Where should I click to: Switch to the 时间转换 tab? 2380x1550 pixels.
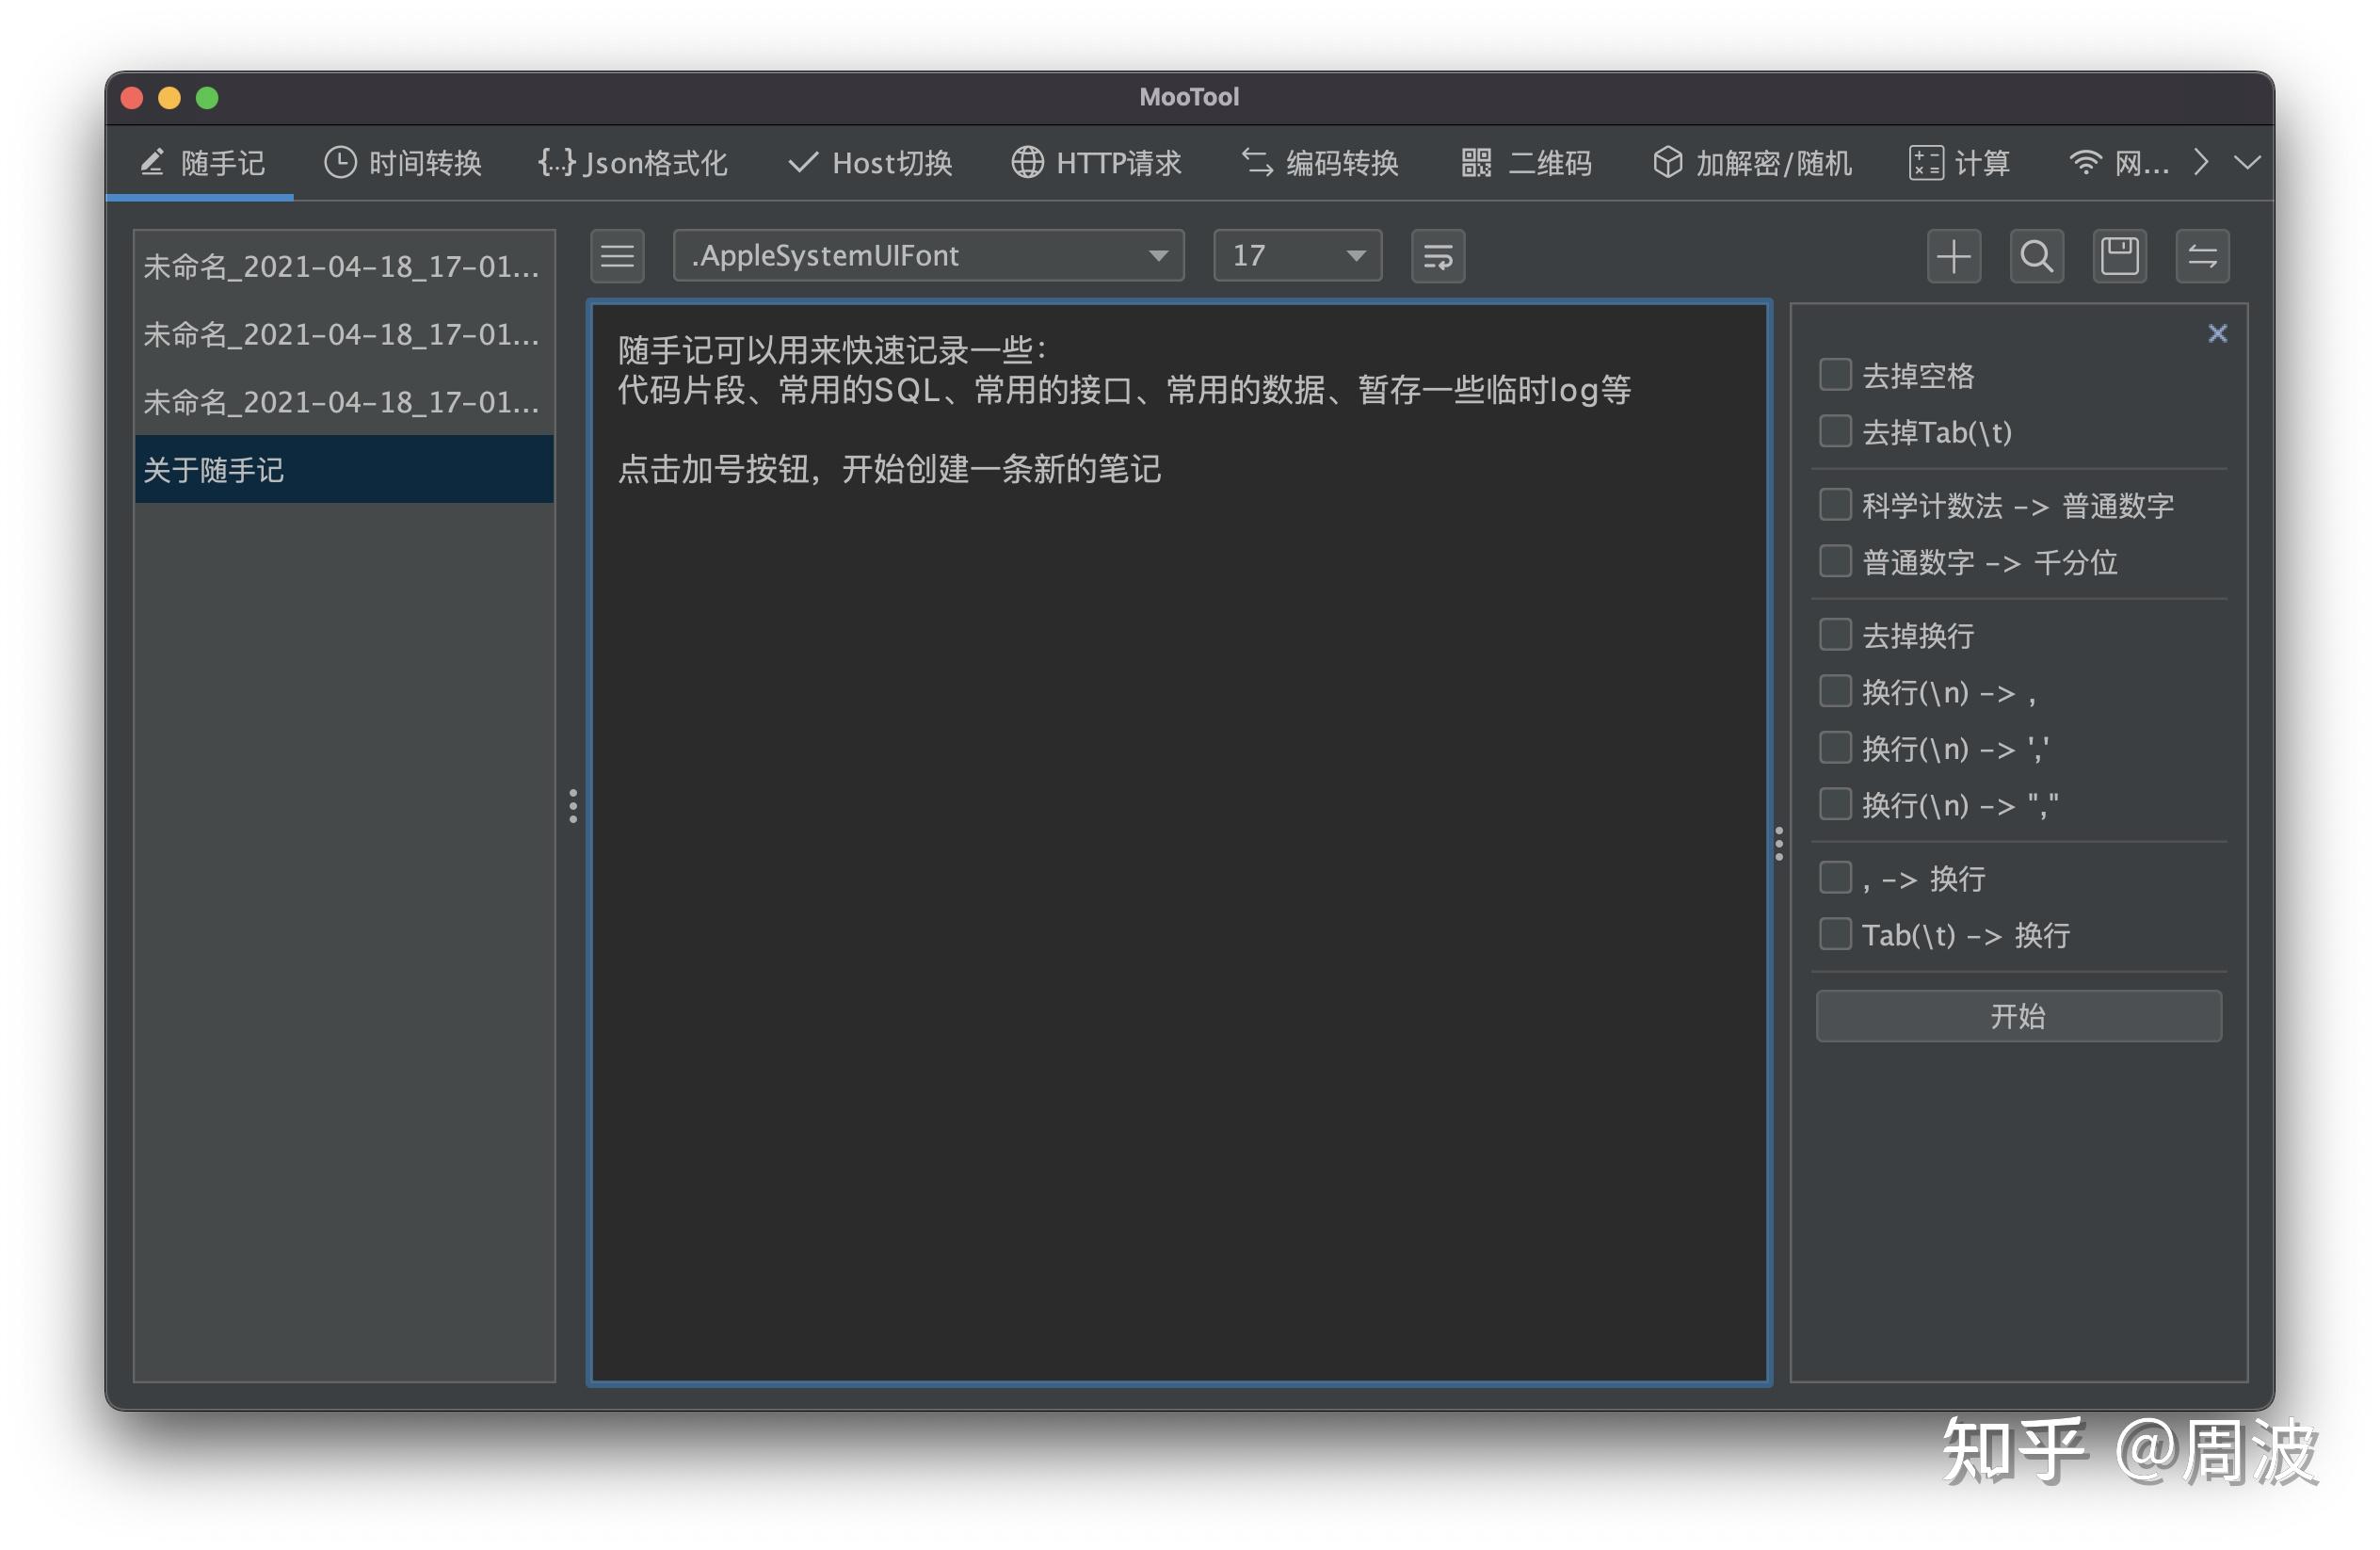(x=402, y=163)
